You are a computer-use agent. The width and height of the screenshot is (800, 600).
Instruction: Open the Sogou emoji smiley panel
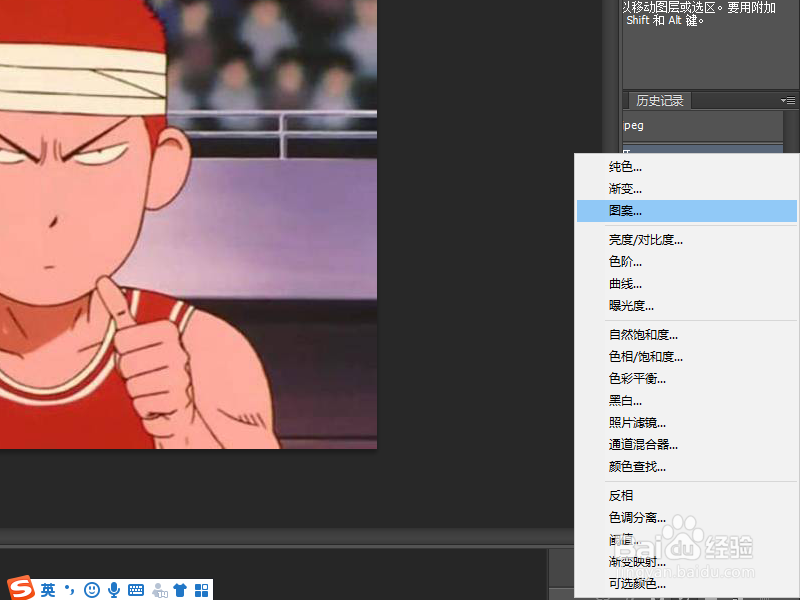click(x=92, y=590)
